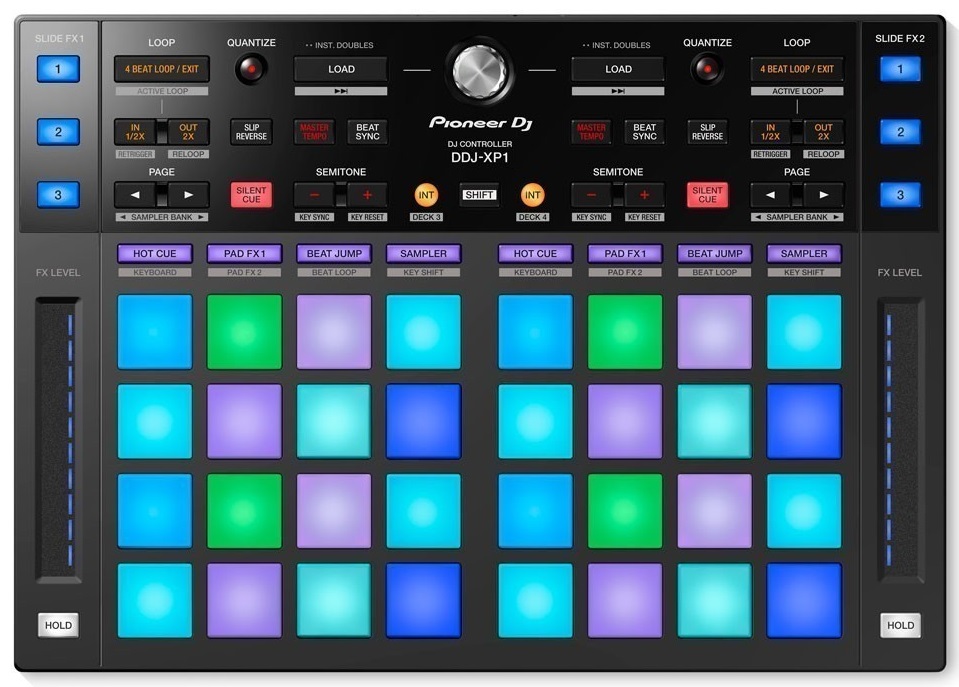
Task: Switch right deck pads to BEAT JUMP mode
Action: (x=714, y=254)
